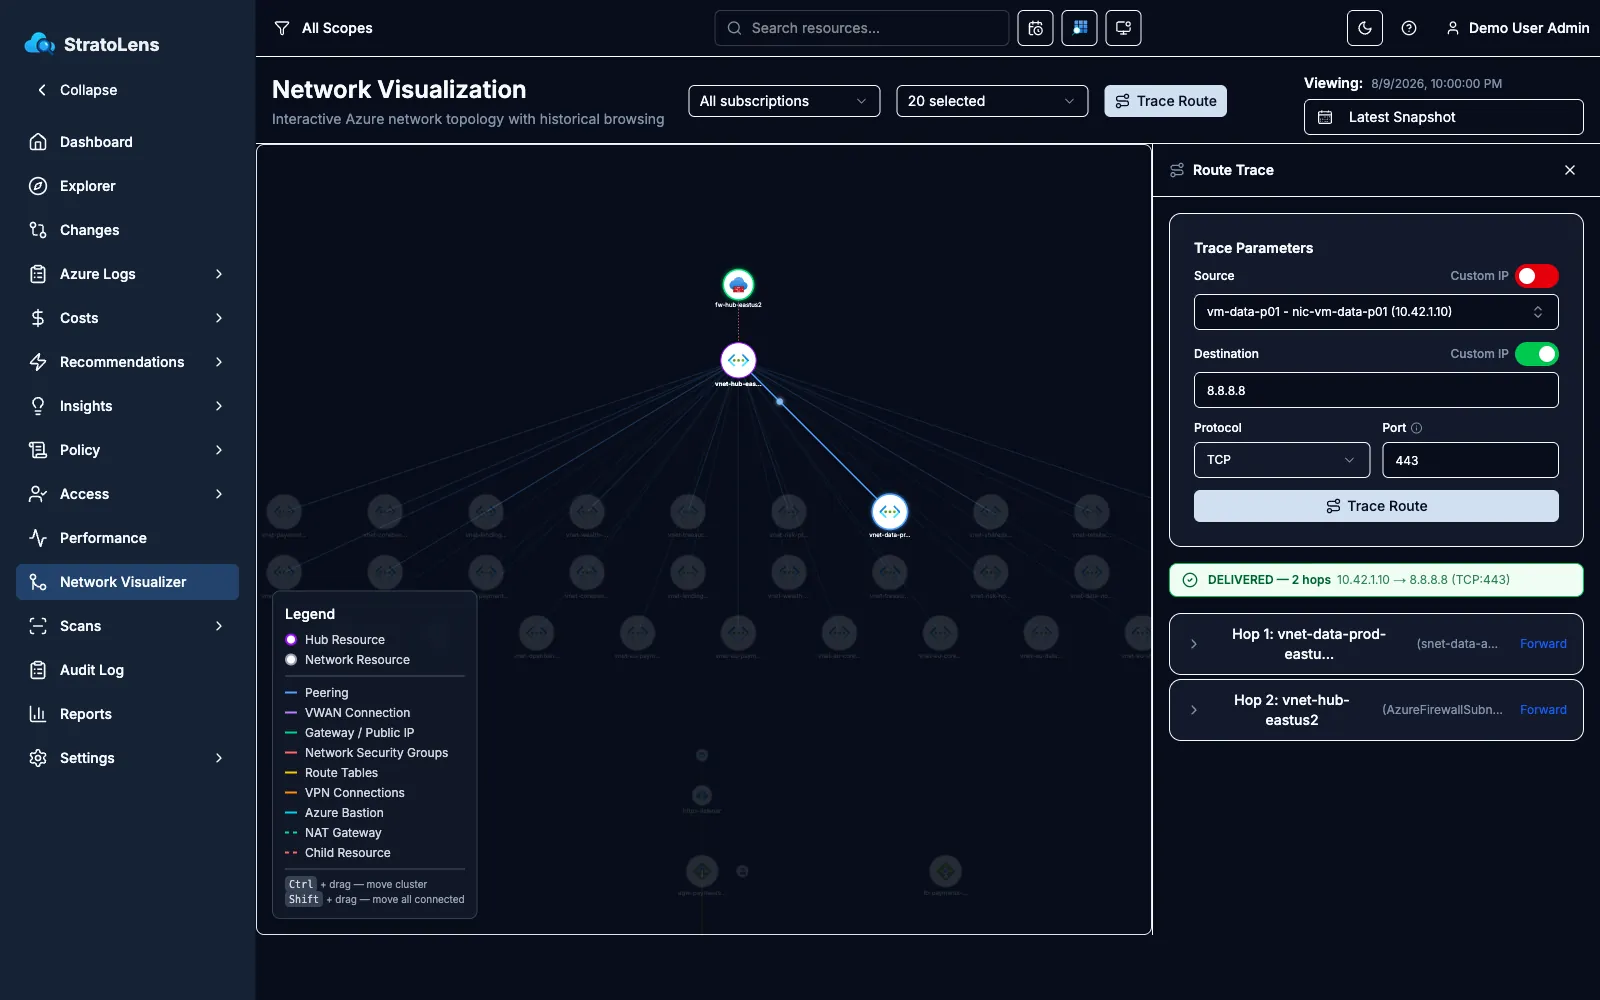Screen dimensions: 1600x1000
Task: Click the Destination IP field with 8.8.8.8
Action: tap(1376, 390)
